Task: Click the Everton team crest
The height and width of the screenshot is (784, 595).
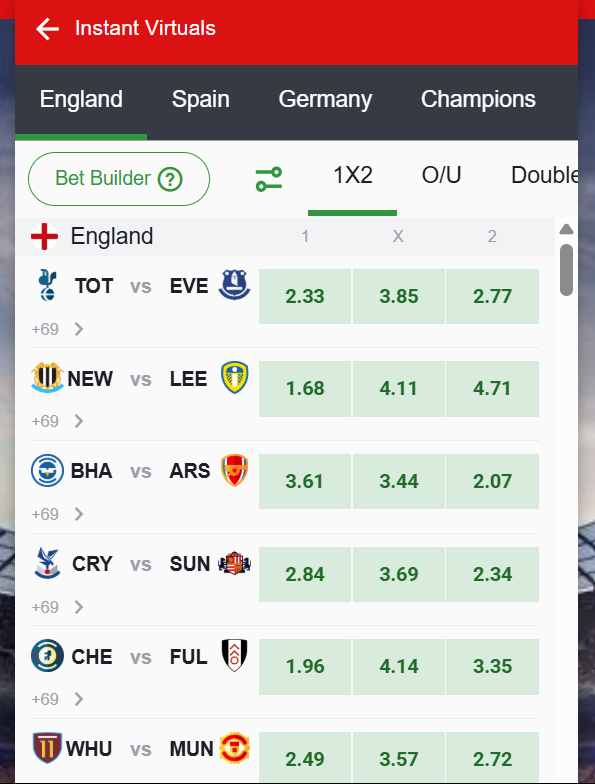Action: pos(234,285)
